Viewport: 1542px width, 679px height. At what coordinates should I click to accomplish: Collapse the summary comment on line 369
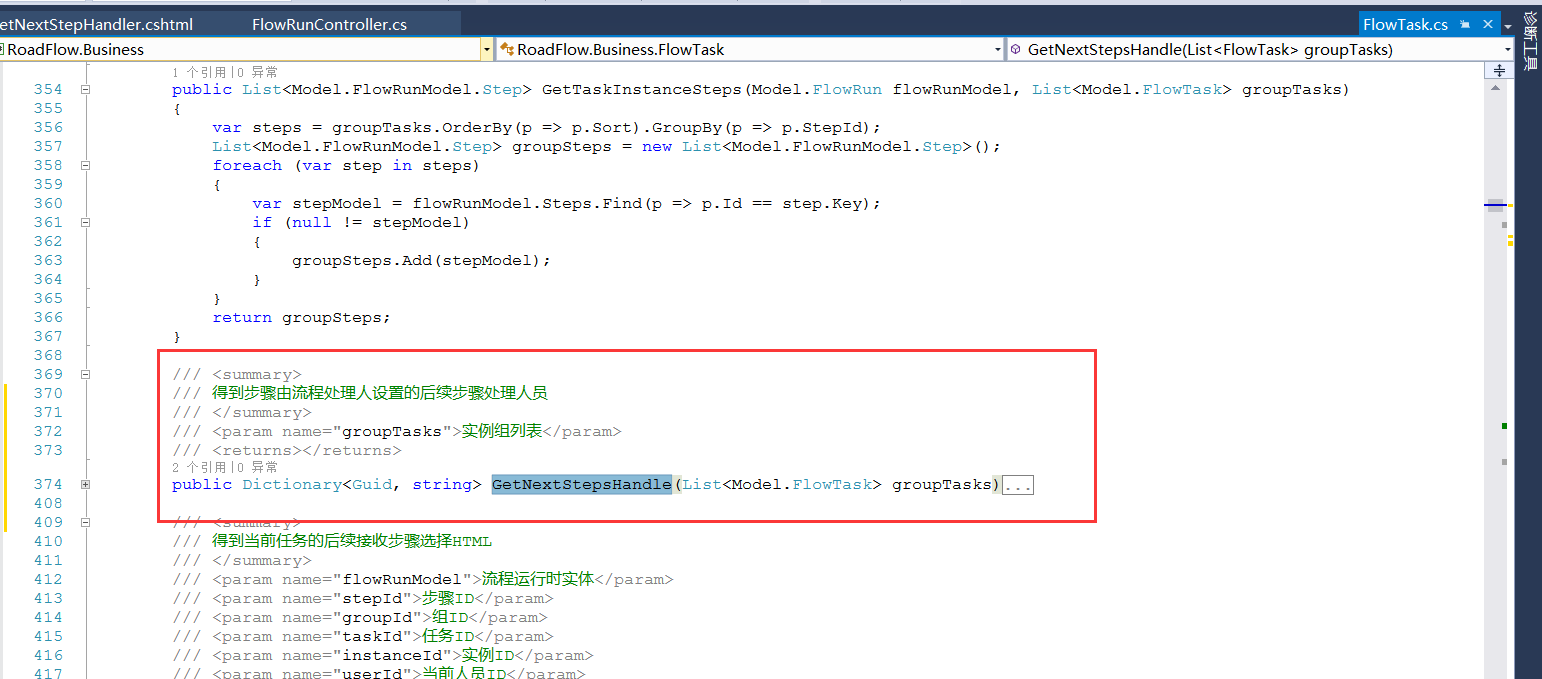85,375
